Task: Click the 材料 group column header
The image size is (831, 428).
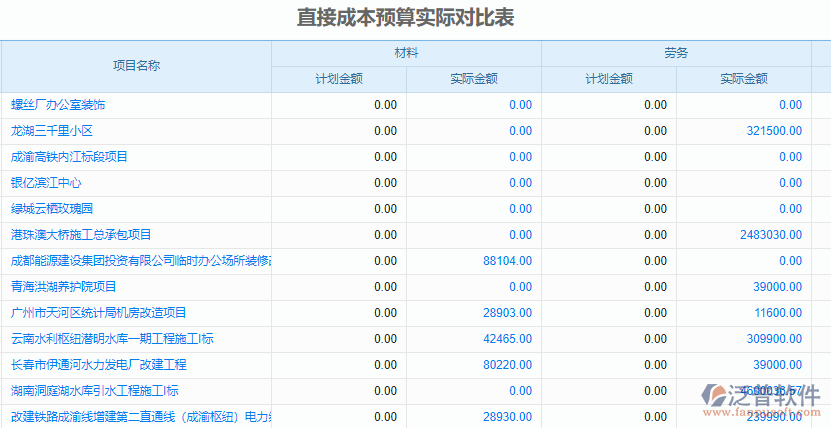Action: coord(406,53)
